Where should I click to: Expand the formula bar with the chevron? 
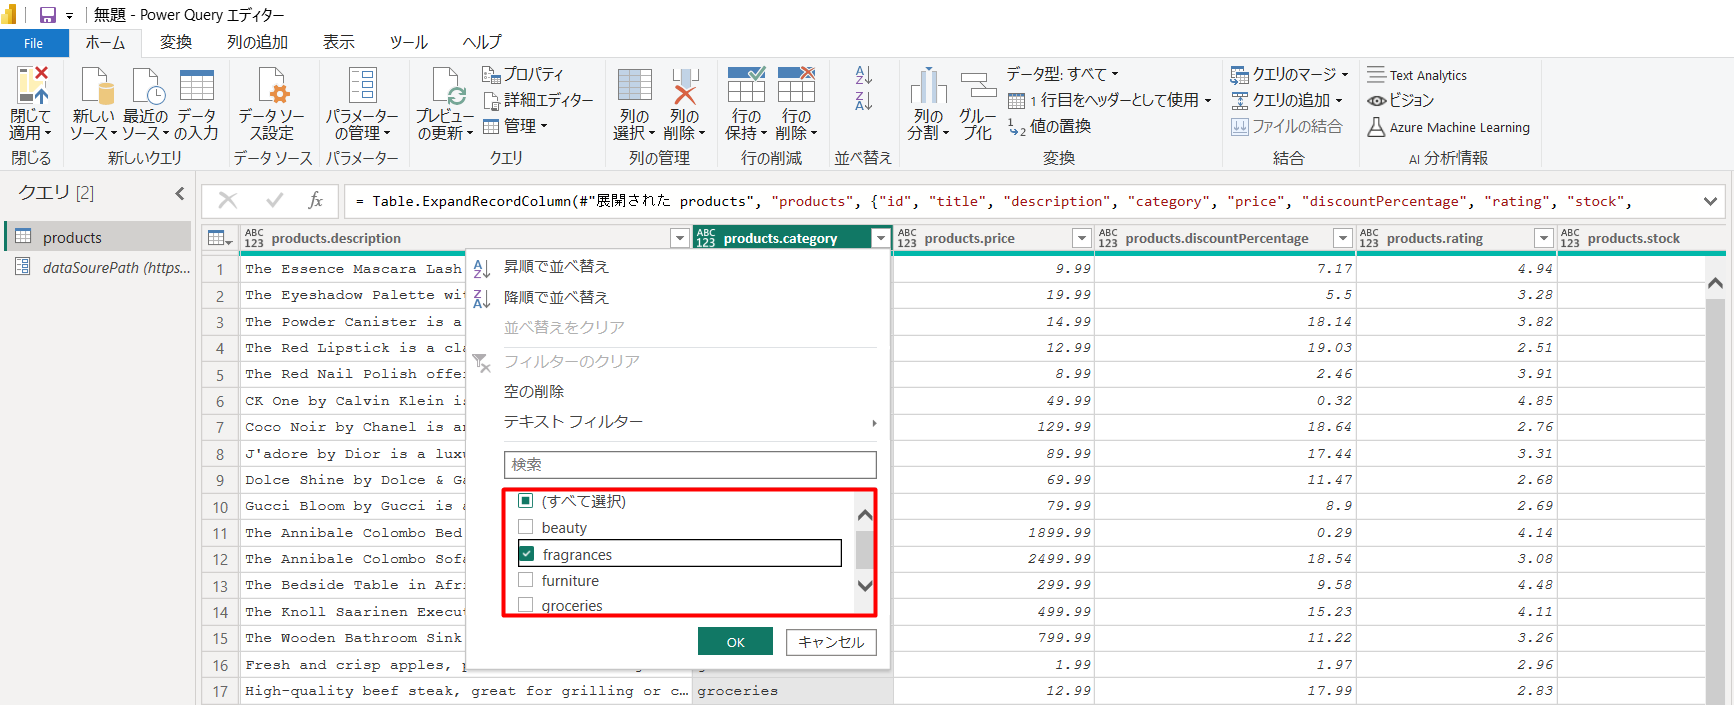pos(1710,202)
